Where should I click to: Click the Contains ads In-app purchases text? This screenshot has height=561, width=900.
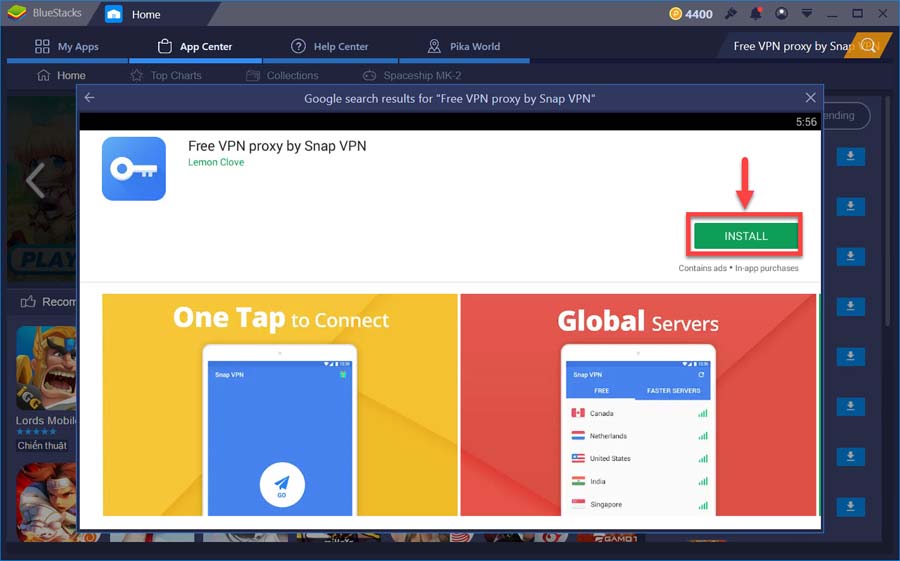click(738, 268)
